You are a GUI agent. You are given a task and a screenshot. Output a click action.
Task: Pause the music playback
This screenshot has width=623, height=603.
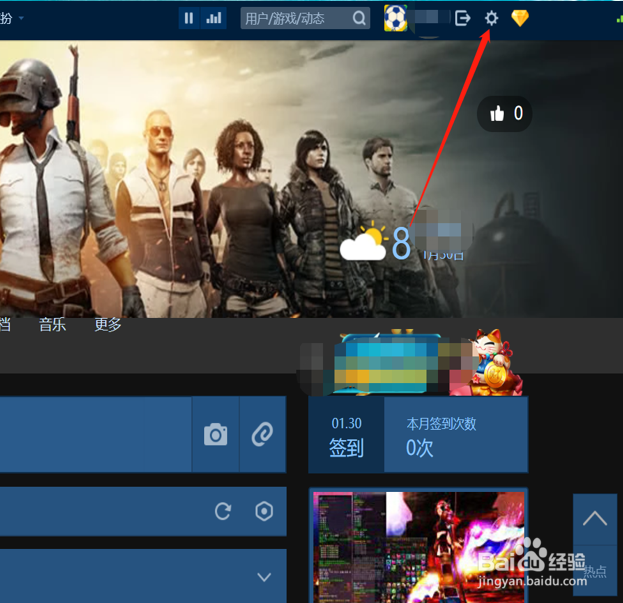(x=189, y=18)
